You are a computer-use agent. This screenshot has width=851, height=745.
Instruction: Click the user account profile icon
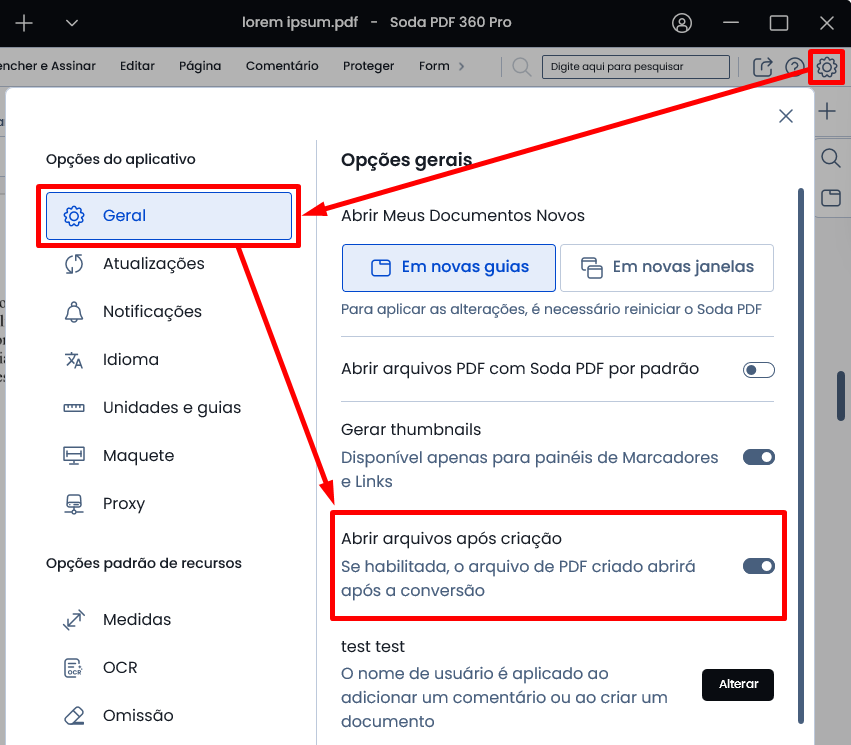pos(682,23)
